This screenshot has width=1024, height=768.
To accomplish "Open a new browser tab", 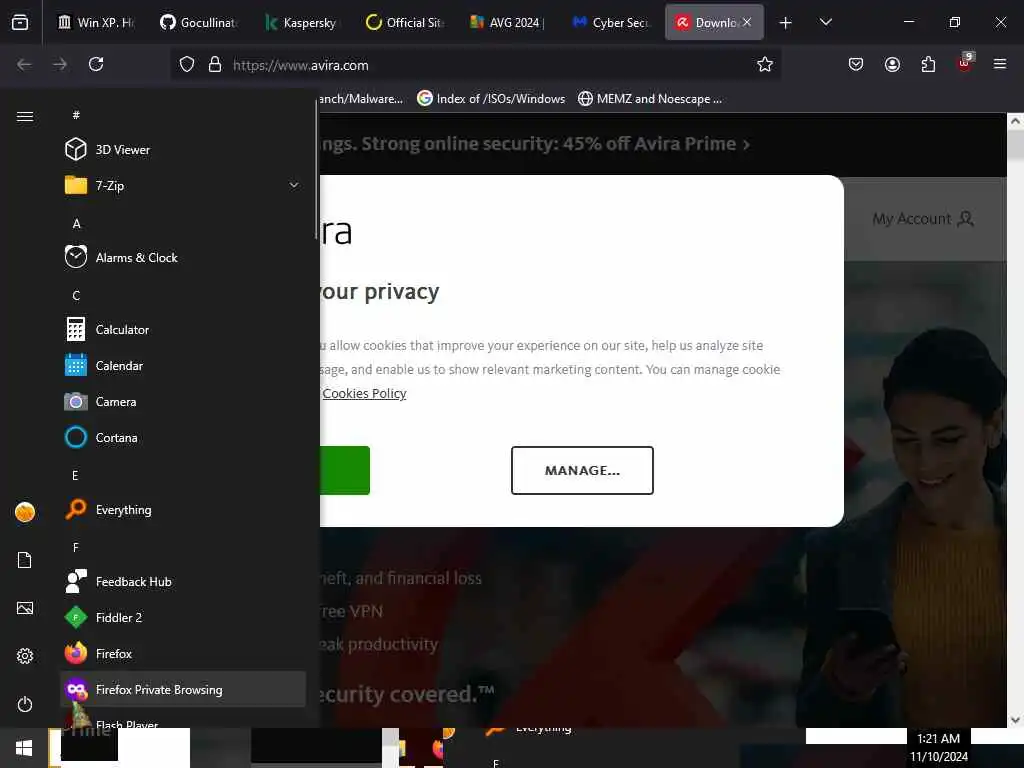I will 786,23.
